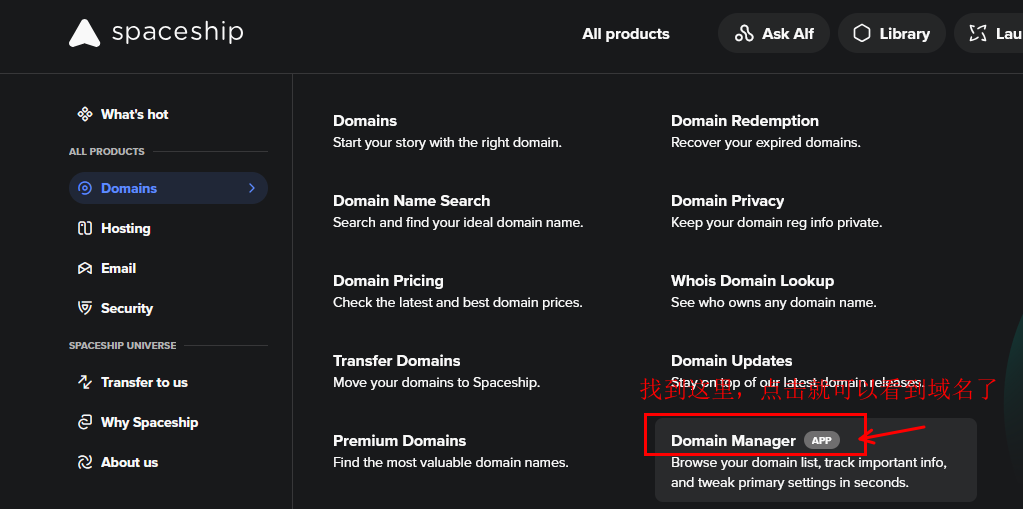Open the Premium Domains link
Viewport: 1023px width, 509px height.
[399, 440]
